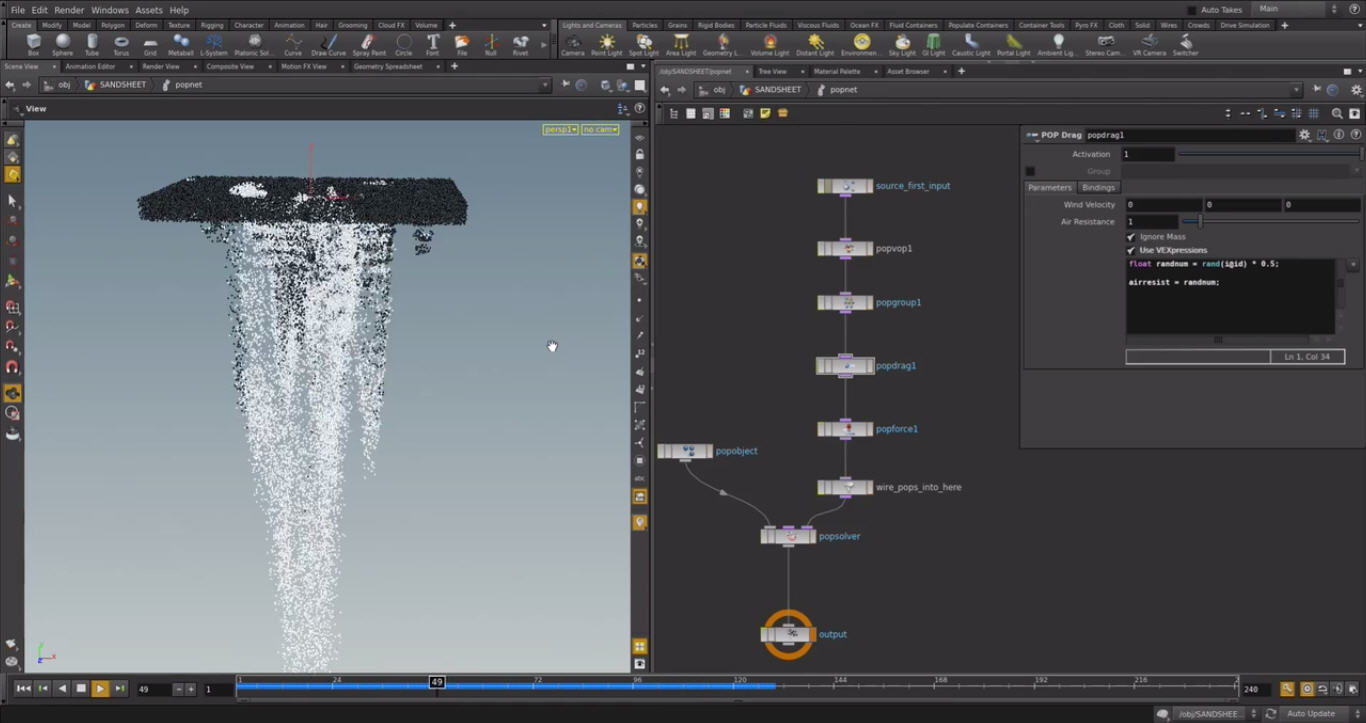1366x723 pixels.
Task: Select the popsolver node
Action: [788, 535]
